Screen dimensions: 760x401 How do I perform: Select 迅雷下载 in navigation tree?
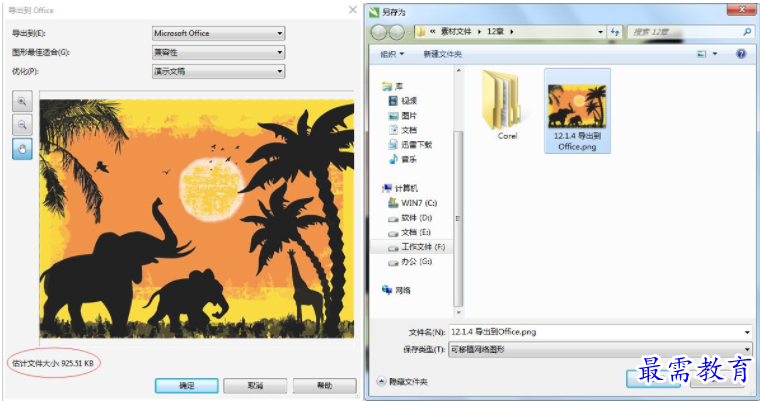(x=410, y=144)
